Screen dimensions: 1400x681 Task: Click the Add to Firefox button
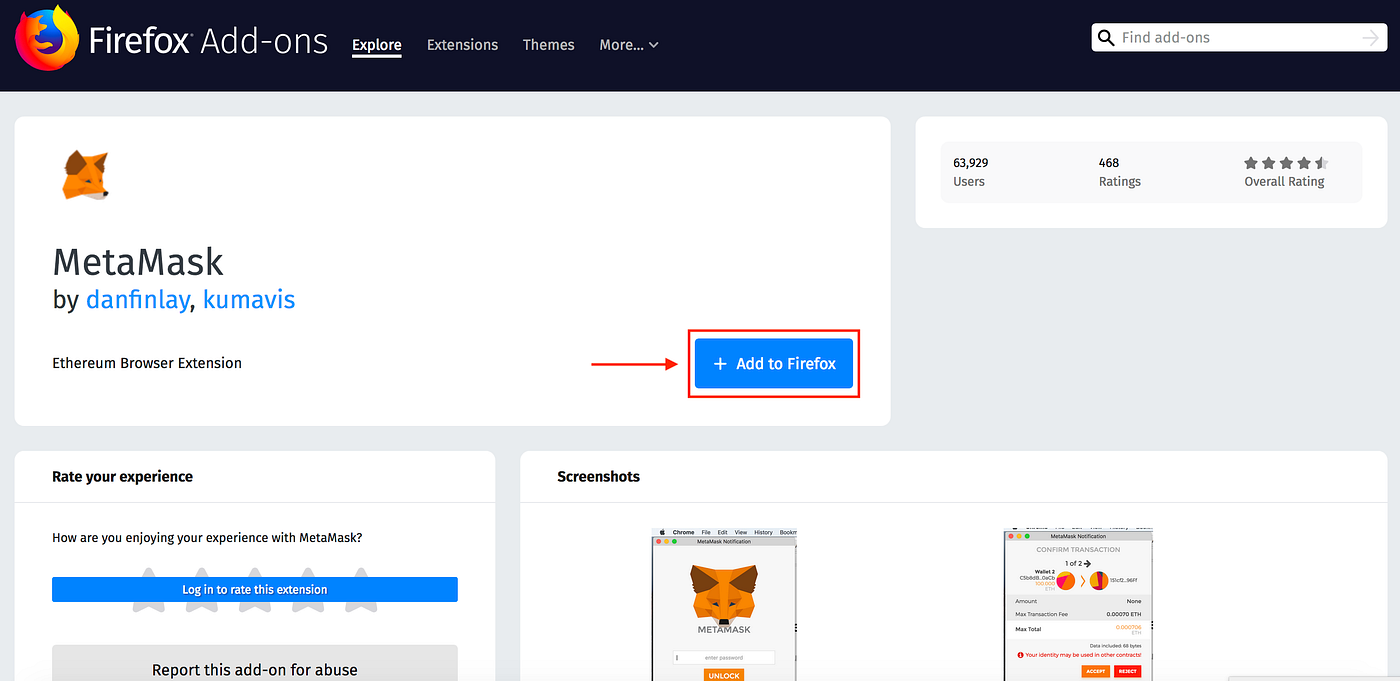coord(774,364)
